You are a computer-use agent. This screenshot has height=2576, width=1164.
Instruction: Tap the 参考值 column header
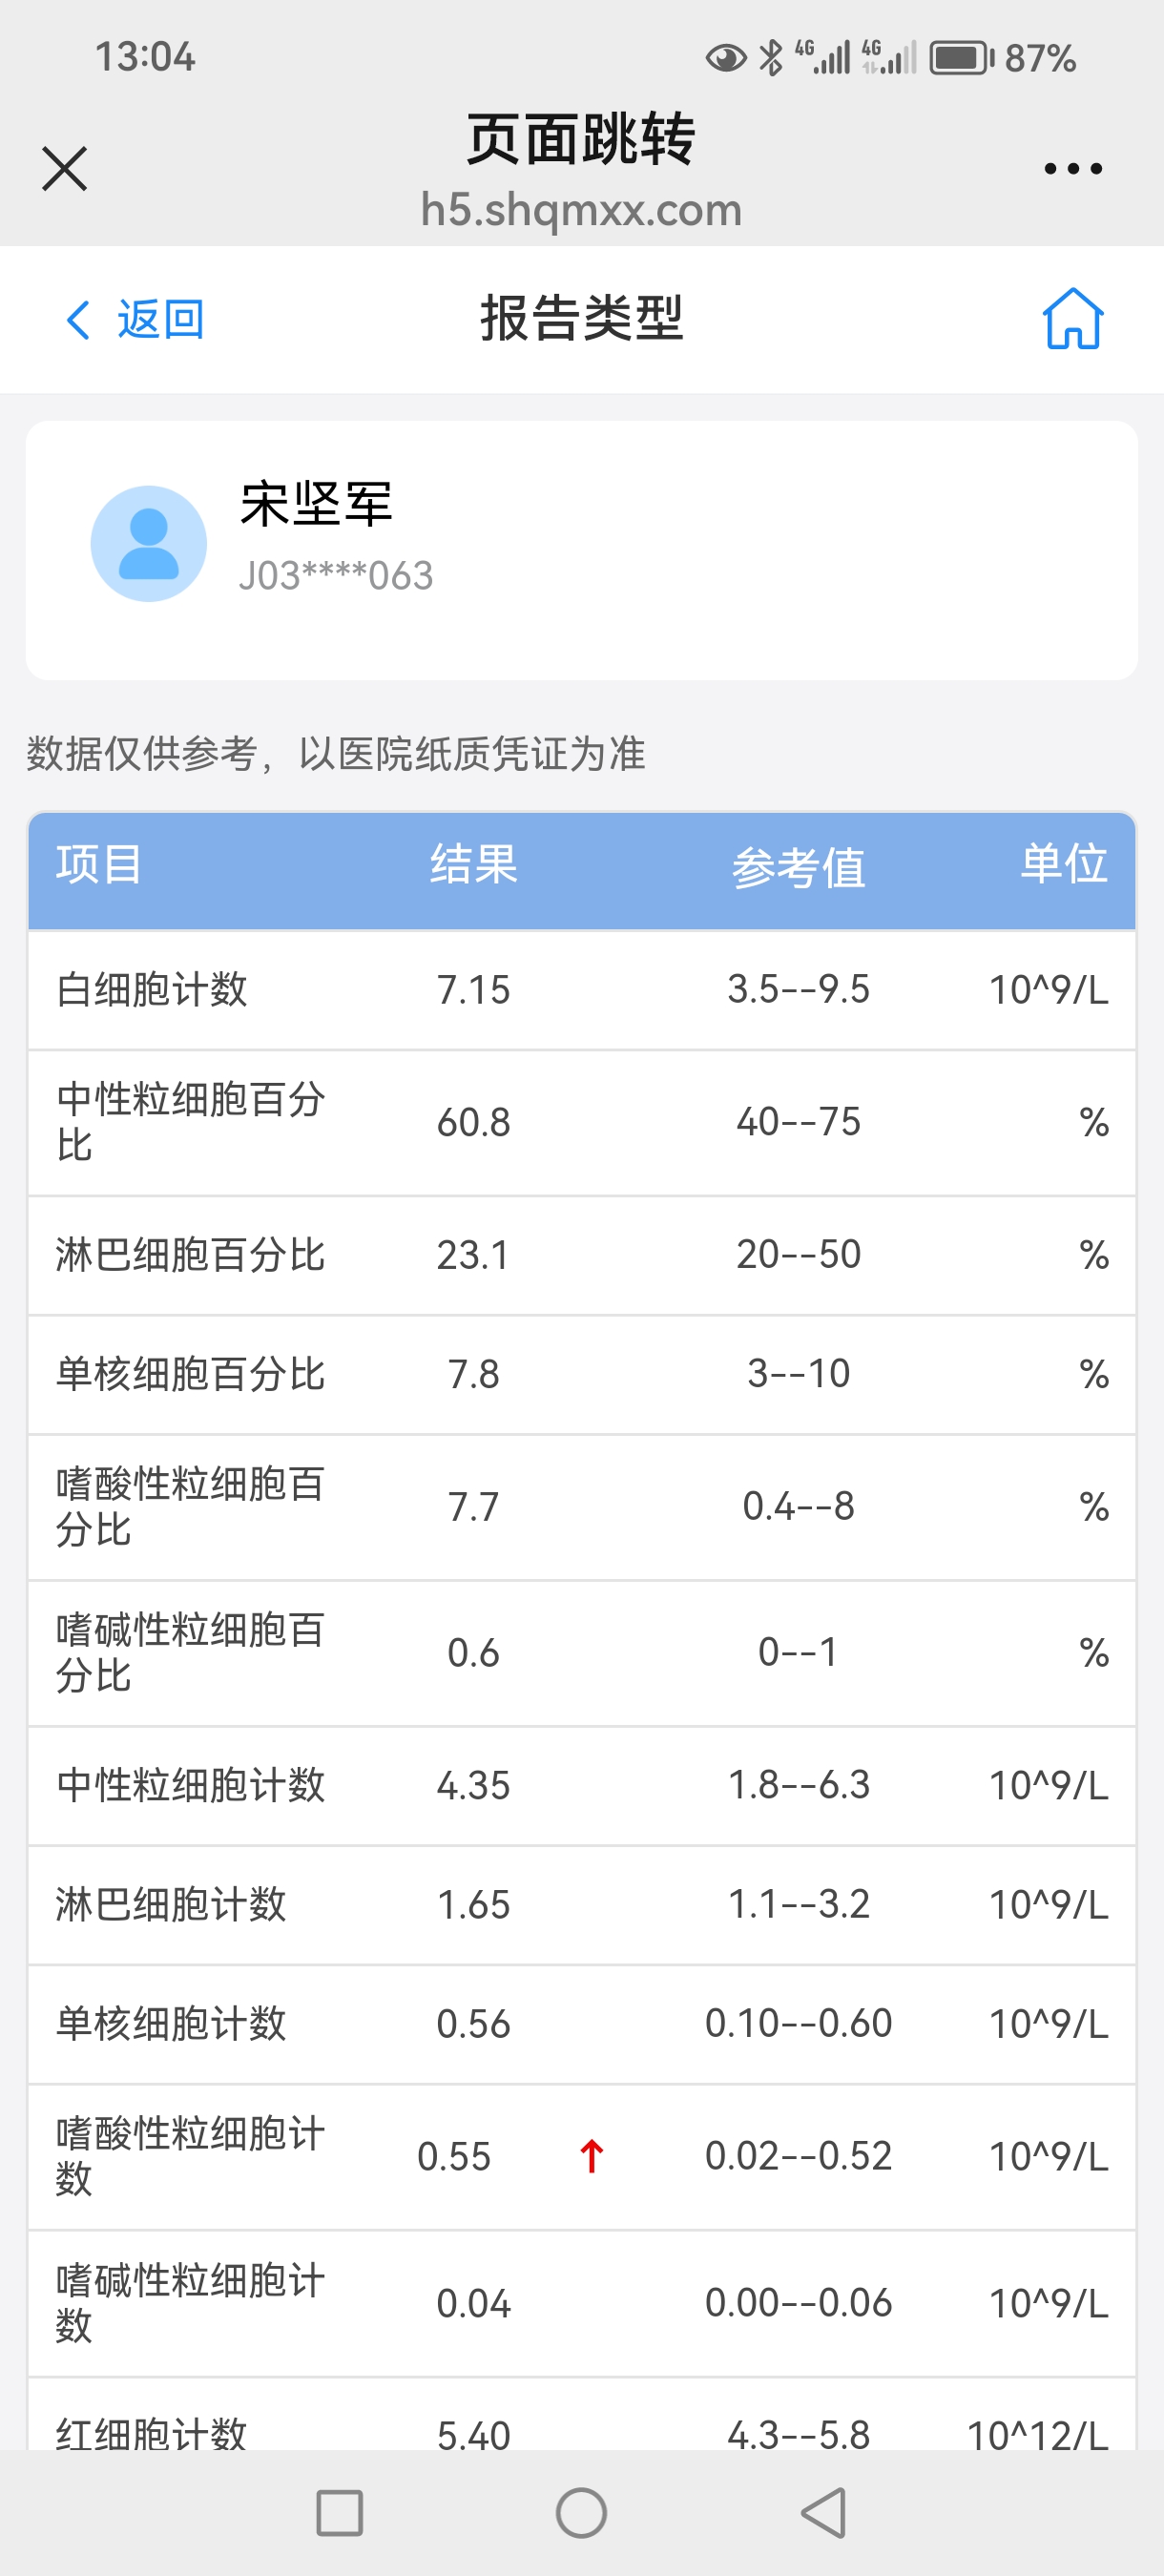pos(798,866)
